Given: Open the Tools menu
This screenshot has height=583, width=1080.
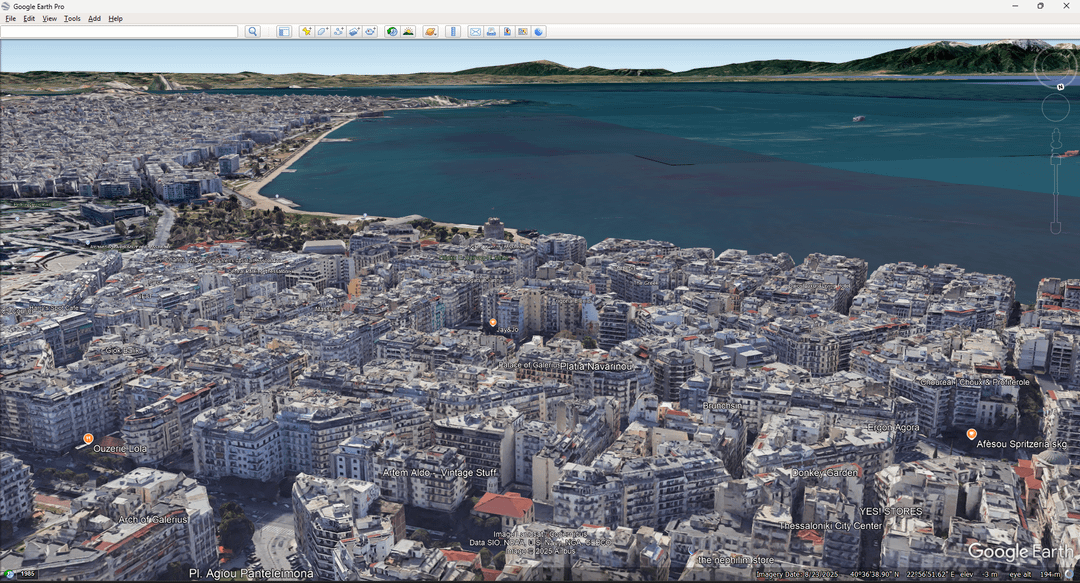Looking at the screenshot, I should (72, 19).
